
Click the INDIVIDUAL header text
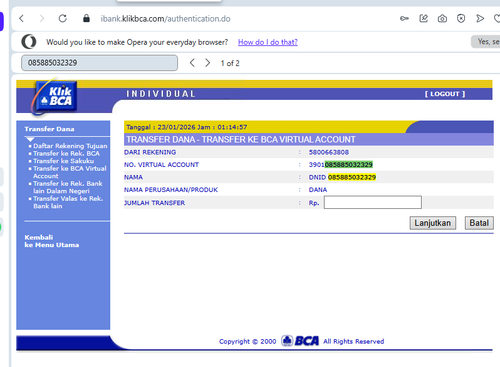coord(161,94)
